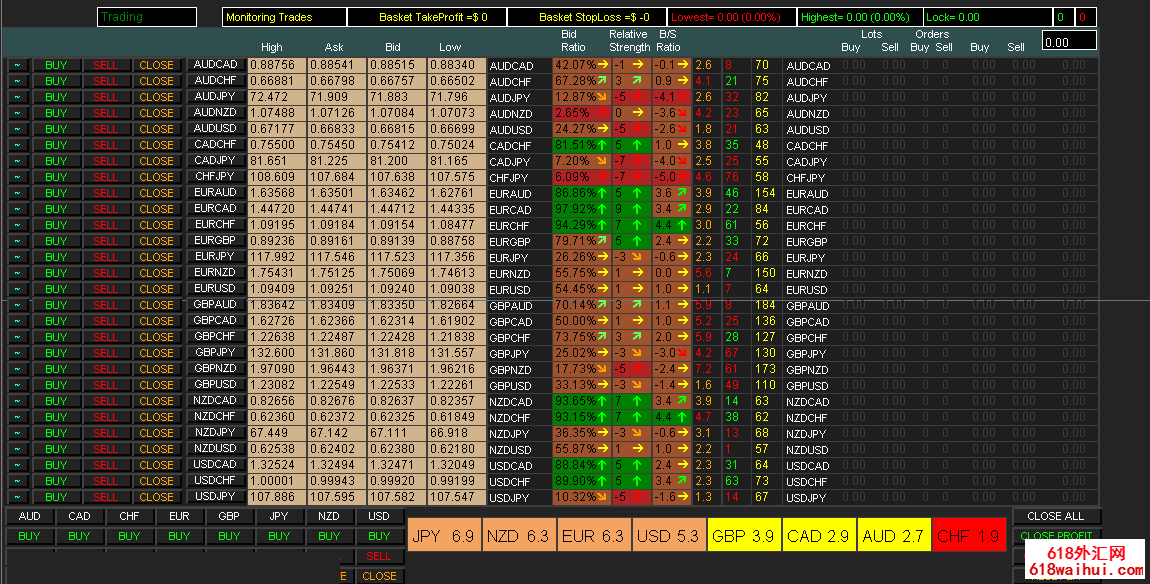Viewport: 1150px width, 584px height.
Task: Hit the ~ icon on the NZDUSD row
Action: point(19,449)
